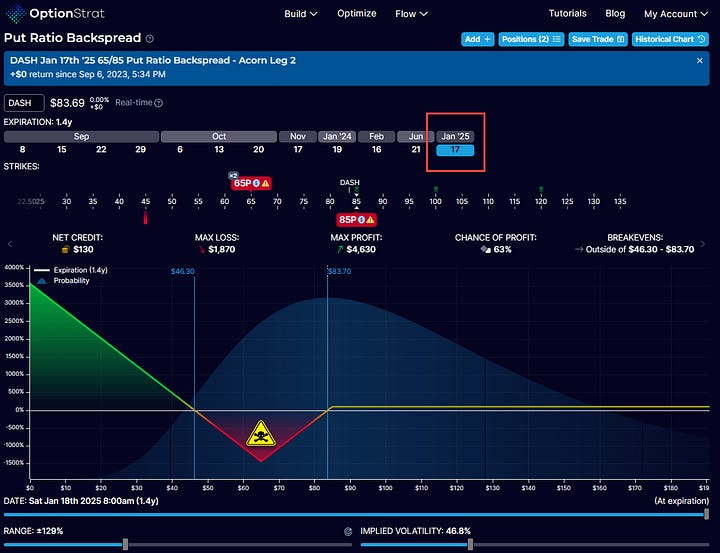Click the trade title in blue banner
Image resolution: width=720 pixels, height=553 pixels.
[x=153, y=61]
